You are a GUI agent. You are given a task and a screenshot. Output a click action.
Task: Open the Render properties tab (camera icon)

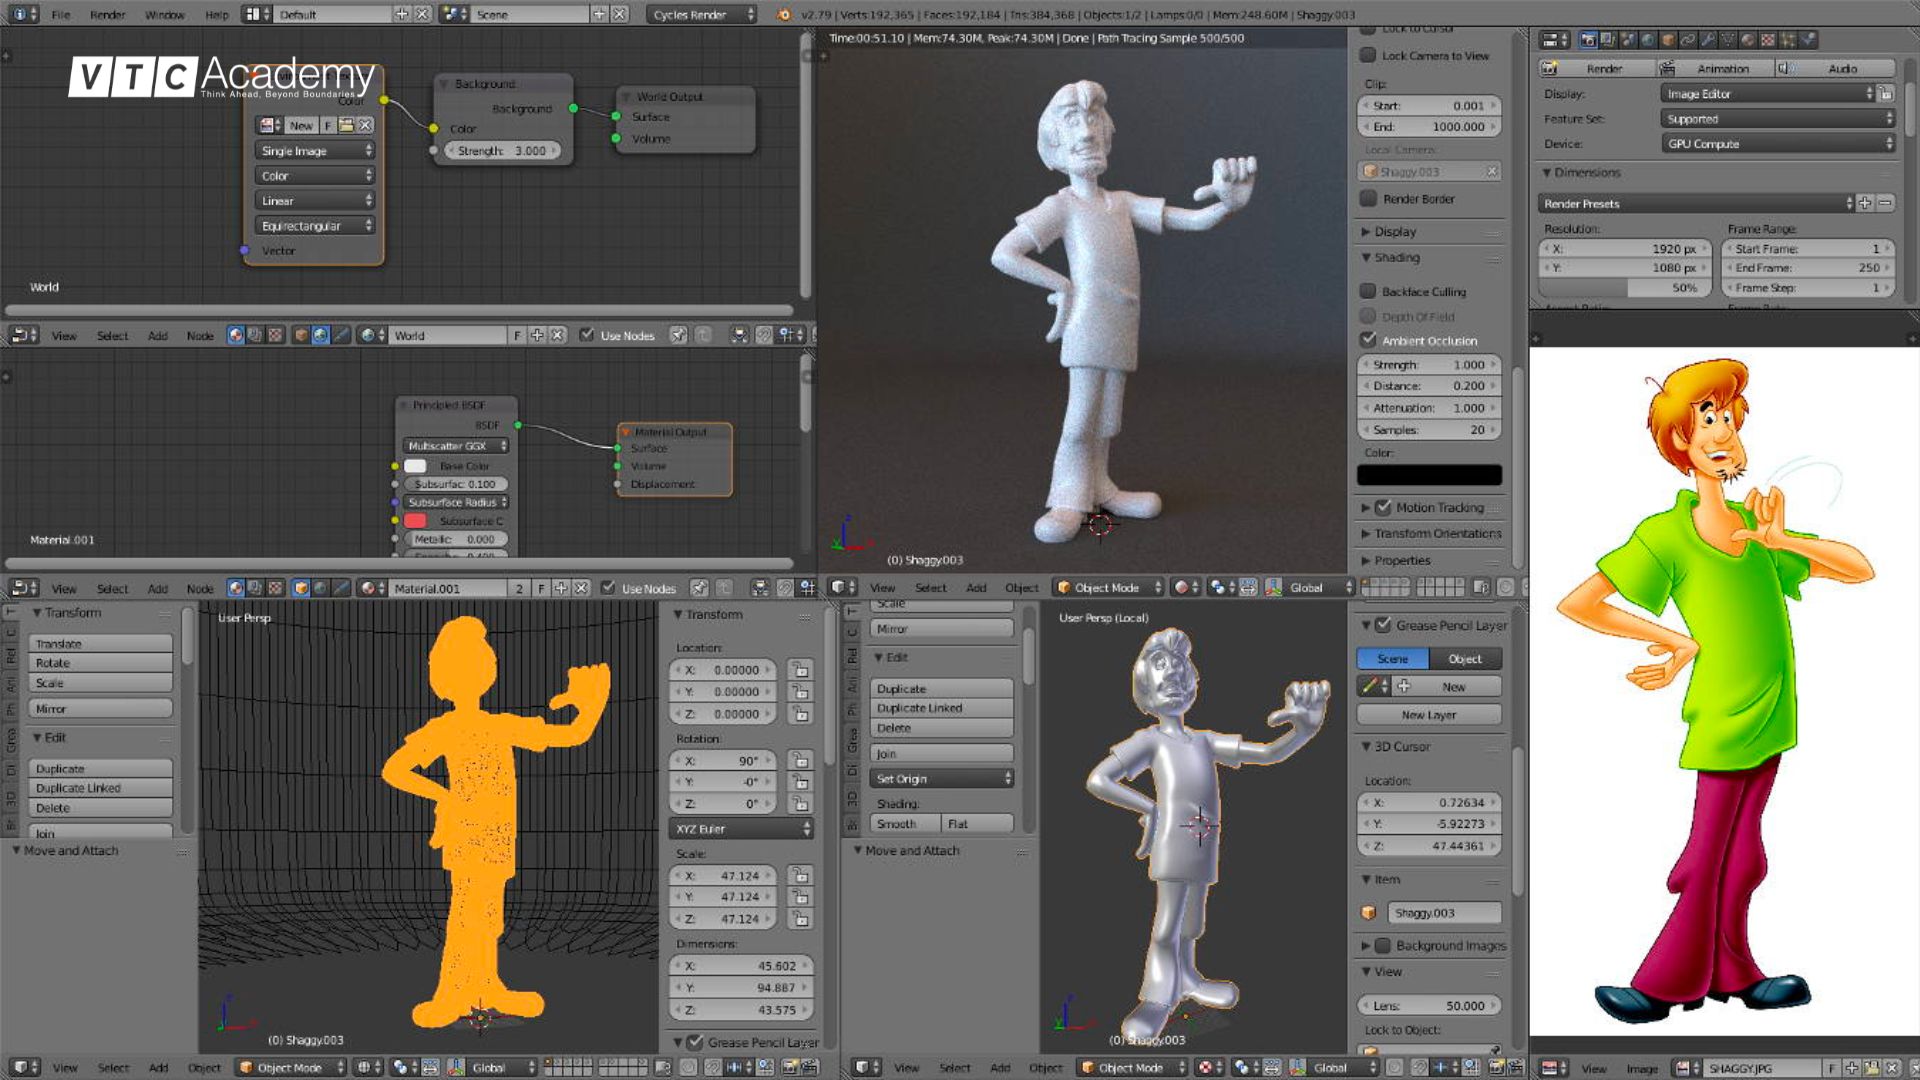pyautogui.click(x=1588, y=40)
